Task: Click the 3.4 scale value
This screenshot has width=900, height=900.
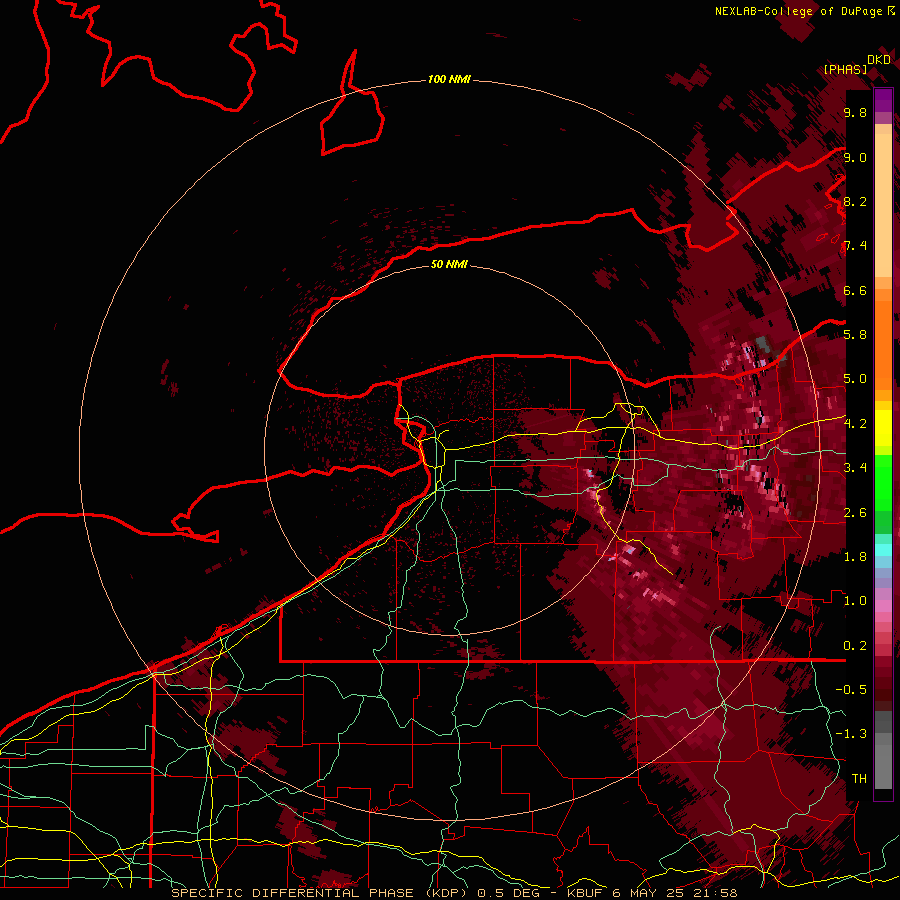Action: point(855,468)
